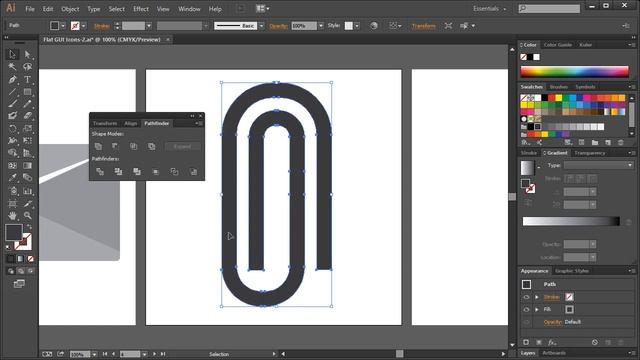Open the gradient Type dropdown
The width and height of the screenshot is (640, 360).
(599, 165)
